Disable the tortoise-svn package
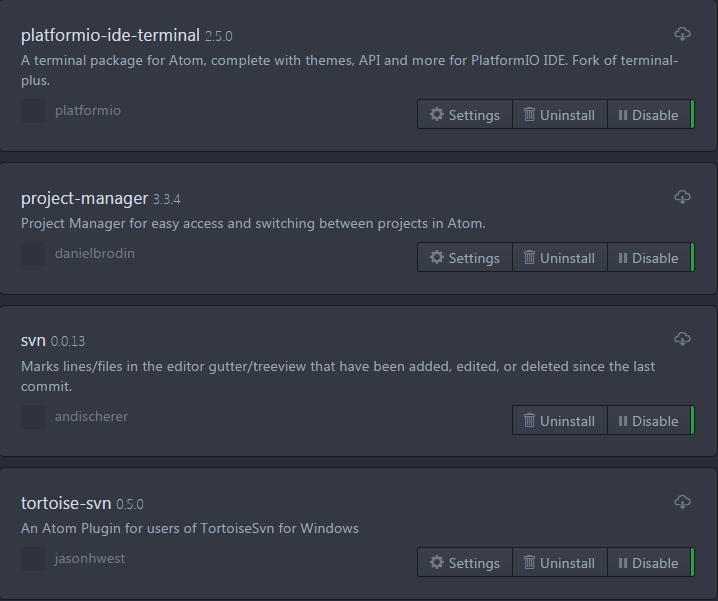 coord(648,563)
